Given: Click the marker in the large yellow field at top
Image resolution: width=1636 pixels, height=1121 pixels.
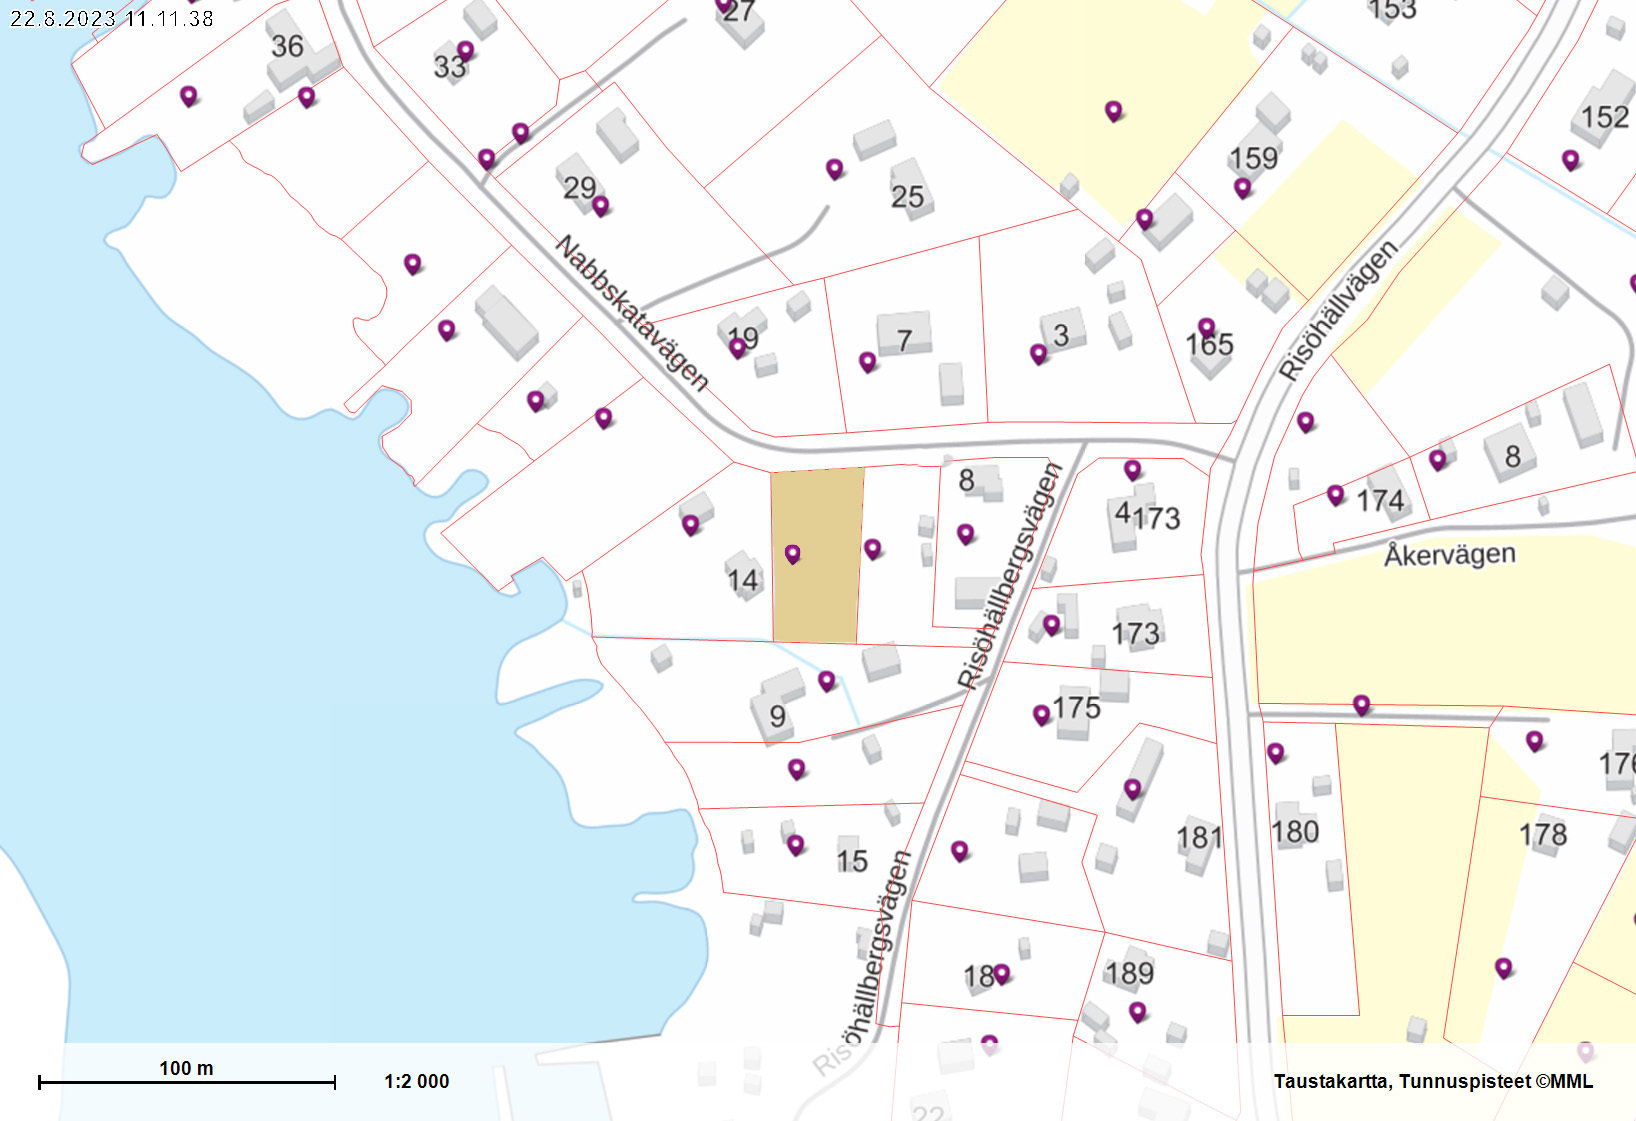Looking at the screenshot, I should (1113, 111).
